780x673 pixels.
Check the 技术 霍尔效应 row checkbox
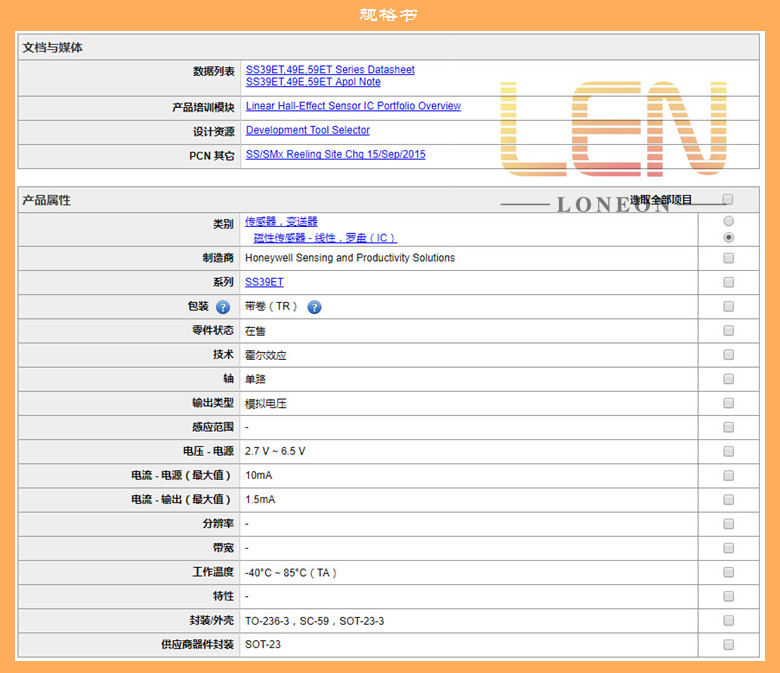(728, 355)
